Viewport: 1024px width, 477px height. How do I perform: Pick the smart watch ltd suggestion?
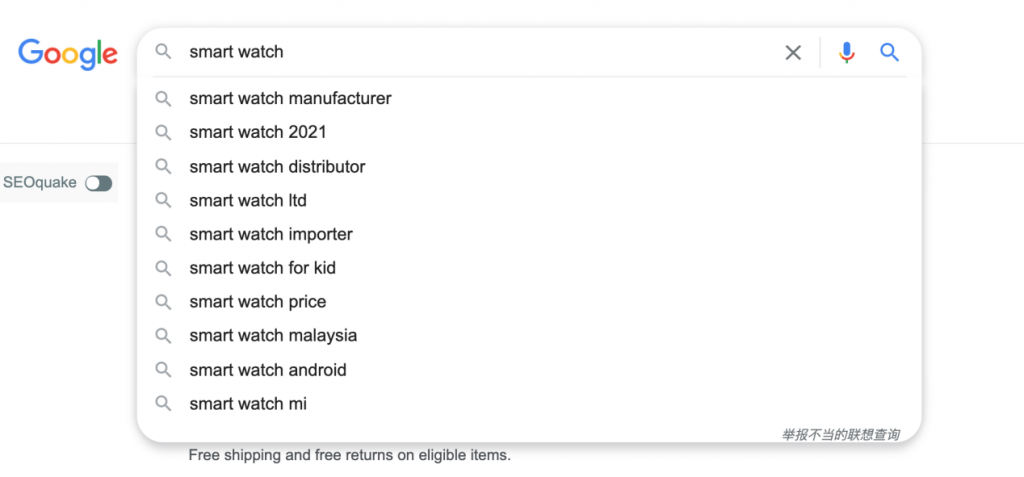(x=529, y=201)
